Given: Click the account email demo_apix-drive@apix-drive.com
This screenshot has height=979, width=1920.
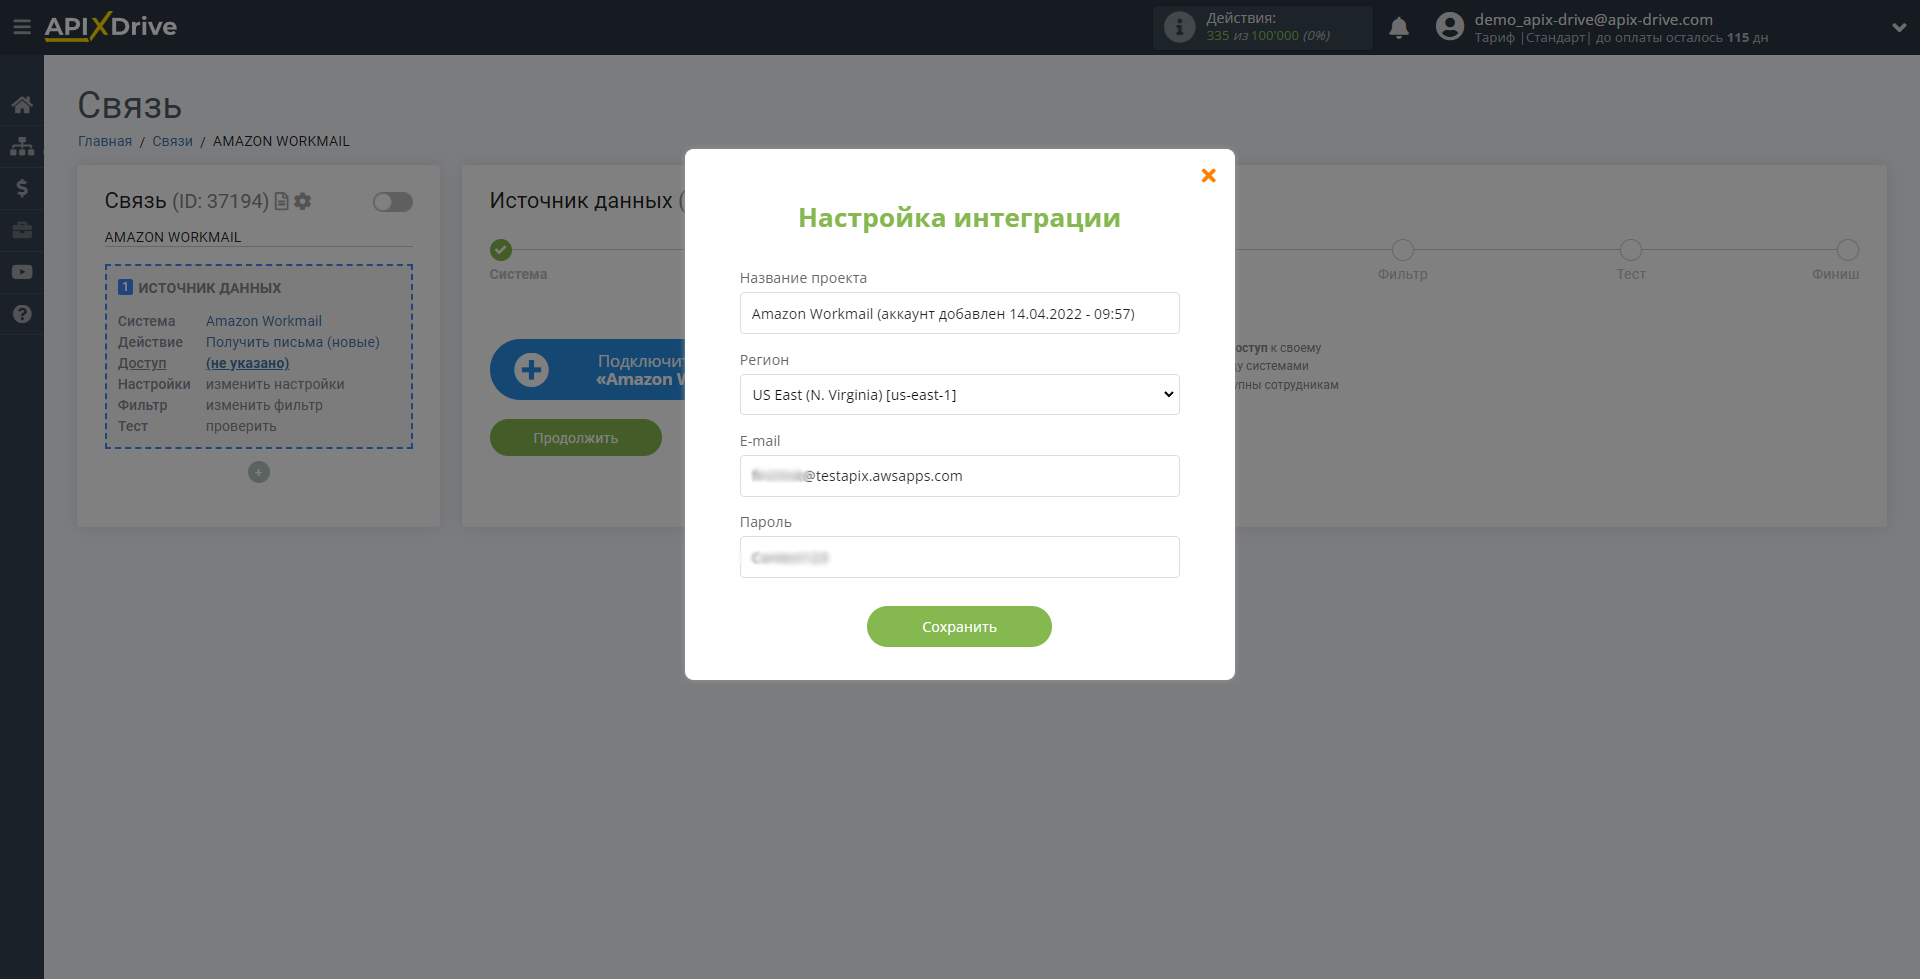Looking at the screenshot, I should click(1593, 19).
